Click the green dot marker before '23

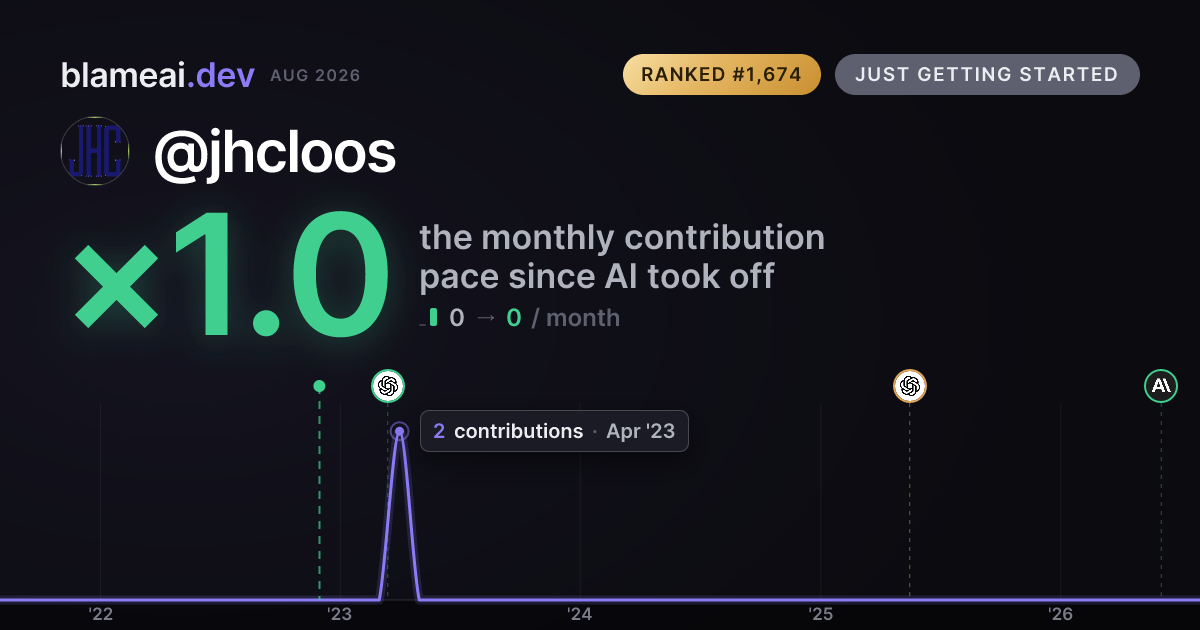click(x=319, y=386)
